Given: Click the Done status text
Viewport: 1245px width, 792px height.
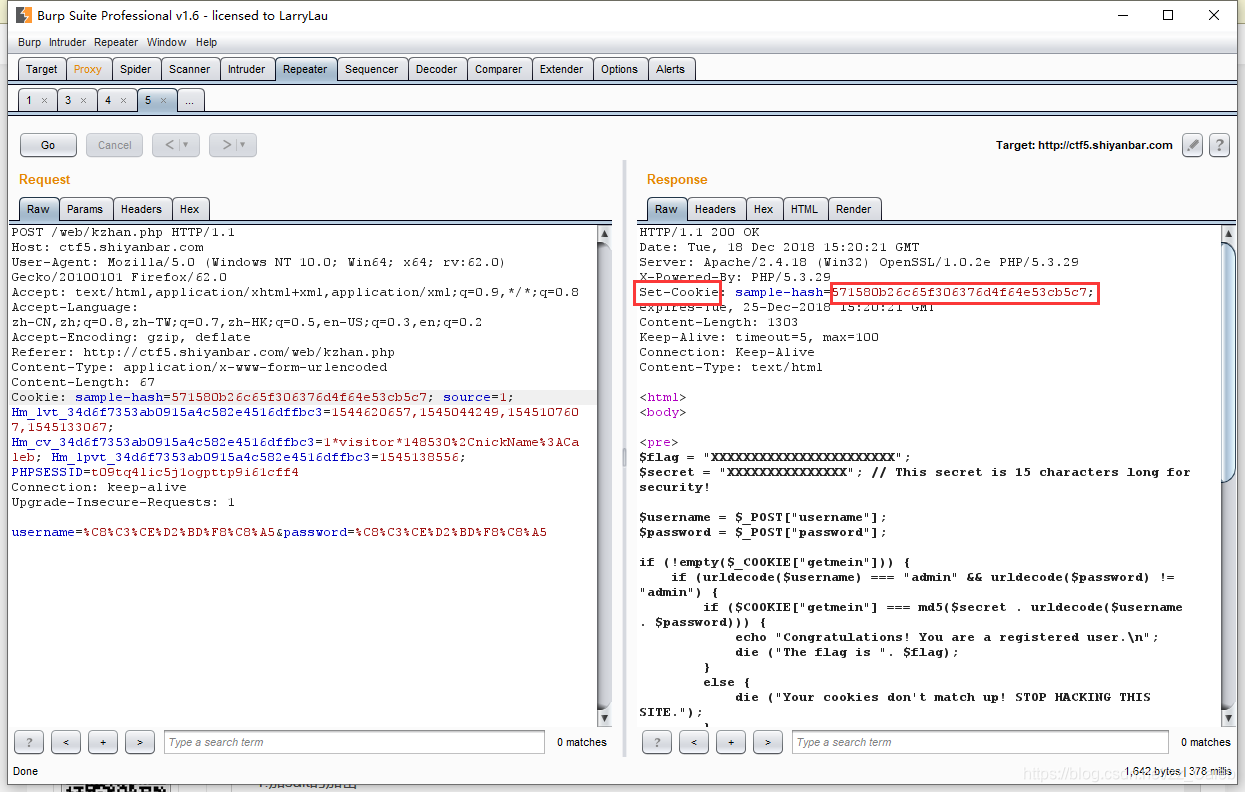Looking at the screenshot, I should [25, 771].
